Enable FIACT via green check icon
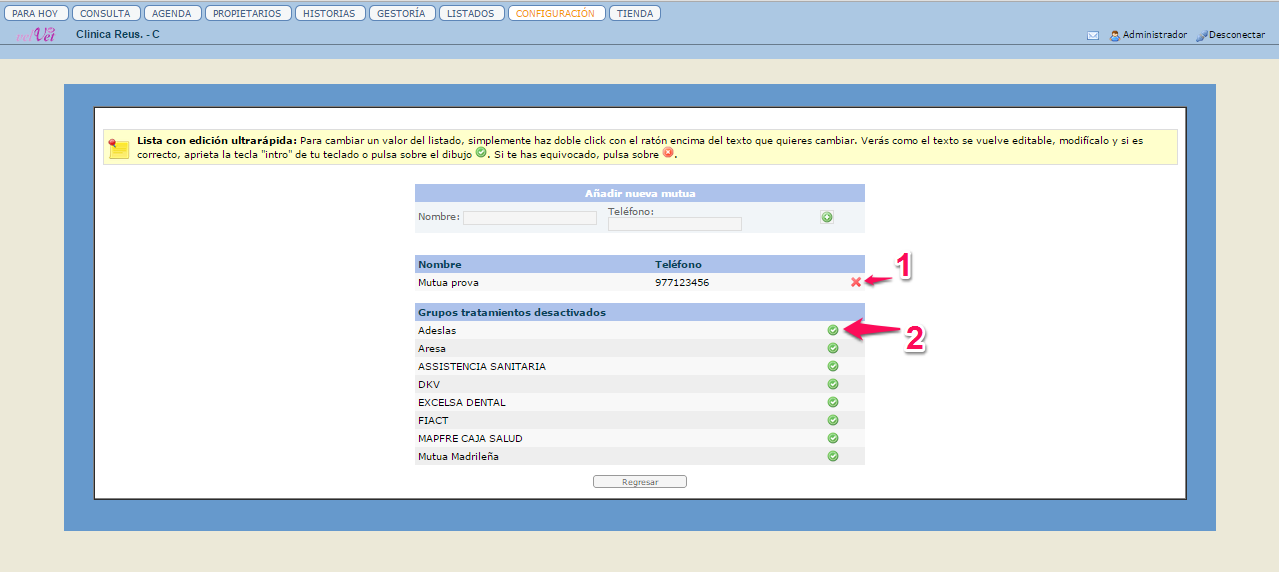 point(833,420)
